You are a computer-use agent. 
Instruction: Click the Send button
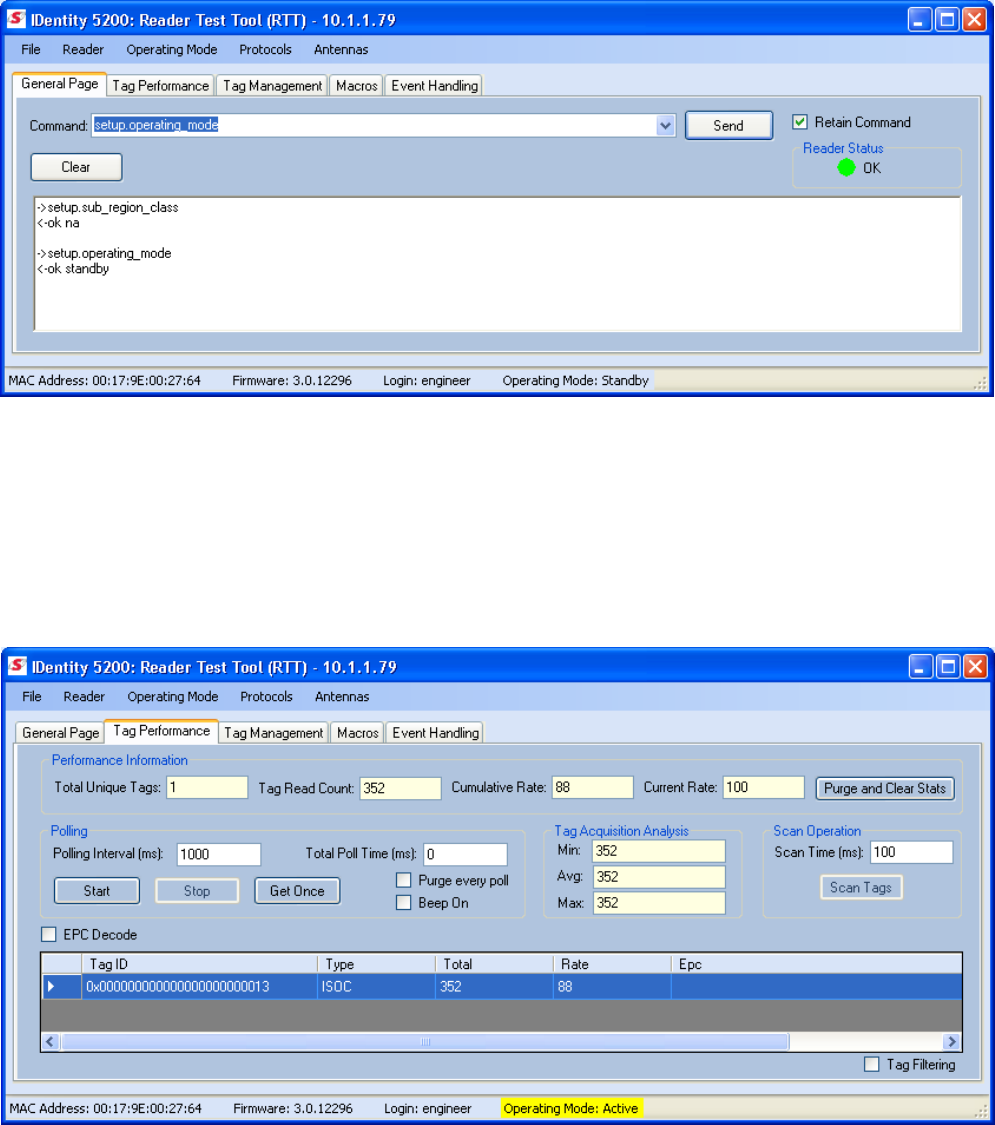[x=729, y=126]
